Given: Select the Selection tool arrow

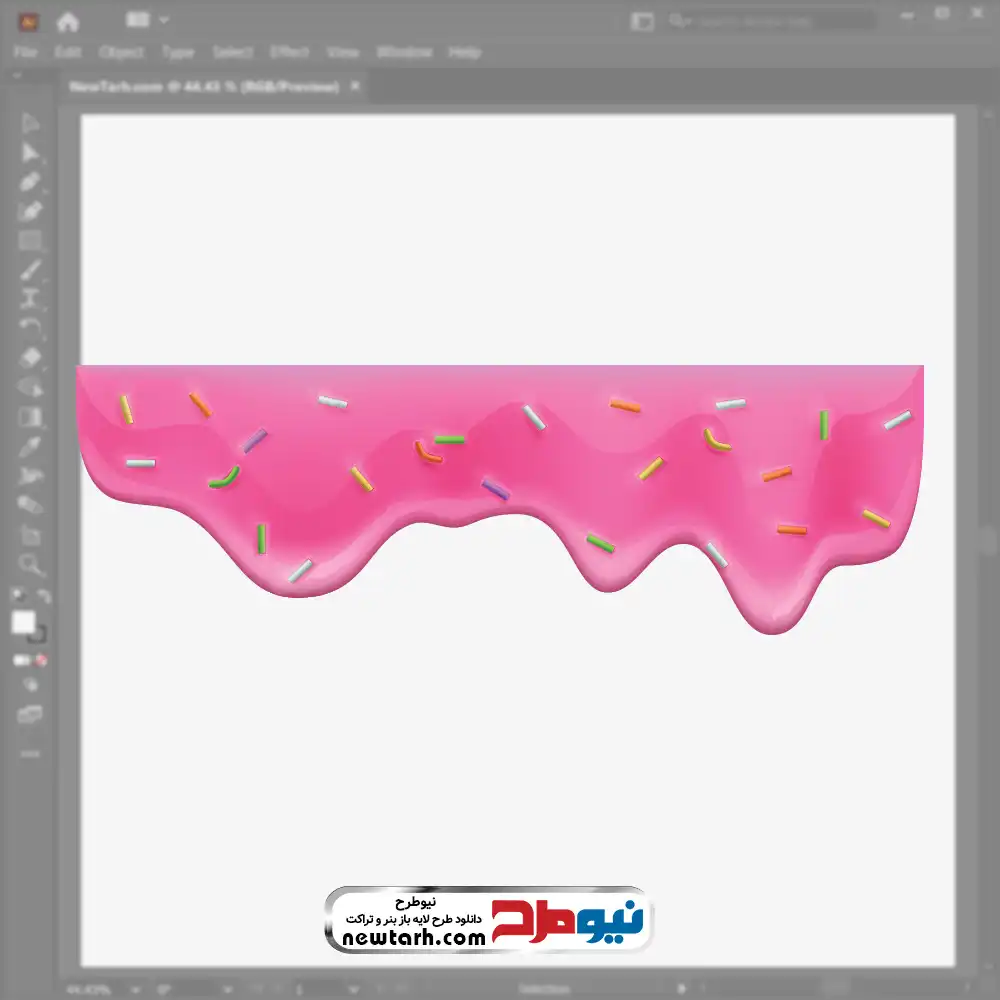Looking at the screenshot, I should (31, 123).
